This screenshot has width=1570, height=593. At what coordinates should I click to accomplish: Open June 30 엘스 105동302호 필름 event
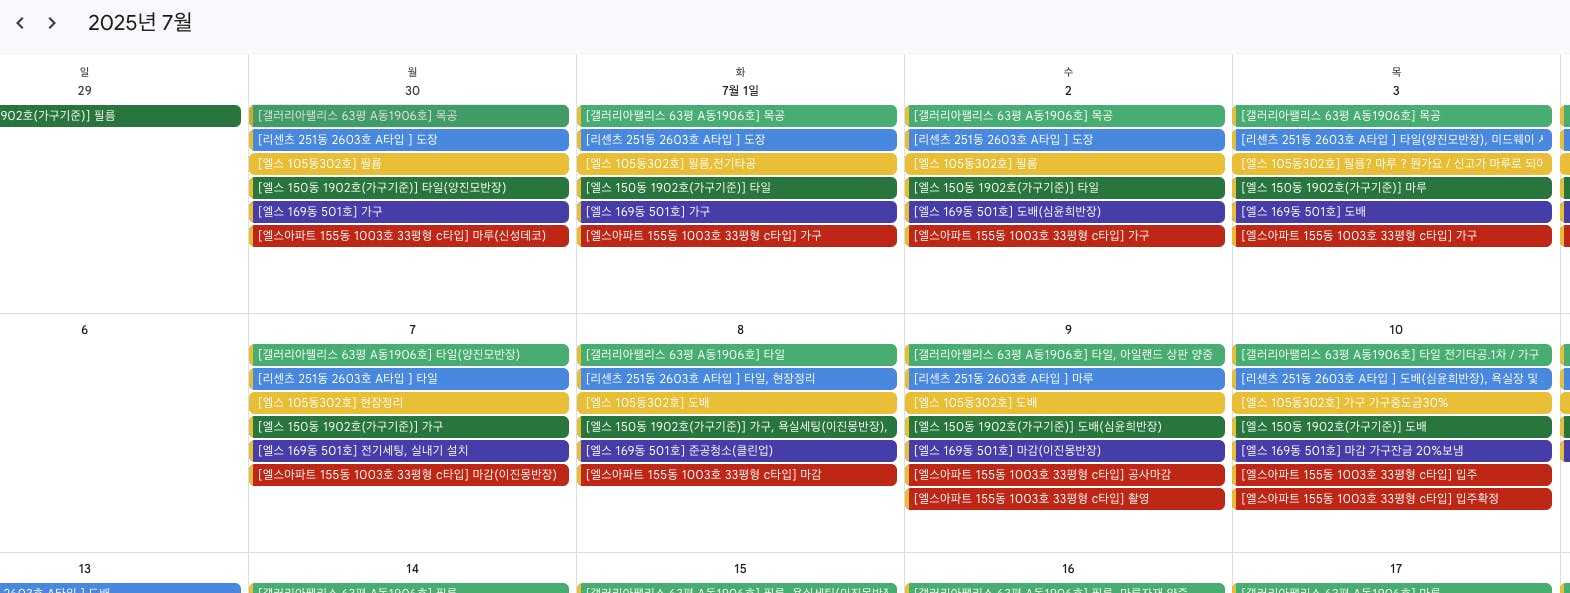coord(409,164)
